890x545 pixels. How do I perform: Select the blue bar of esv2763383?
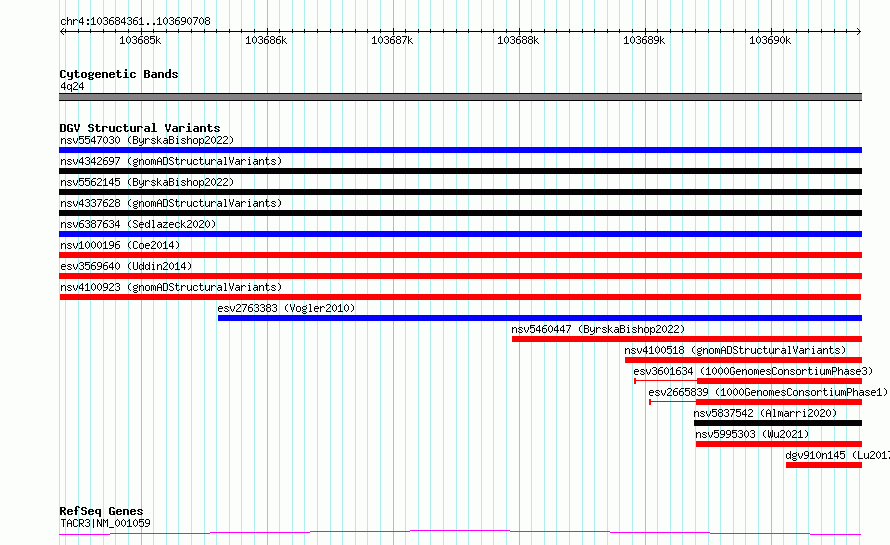(x=540, y=318)
